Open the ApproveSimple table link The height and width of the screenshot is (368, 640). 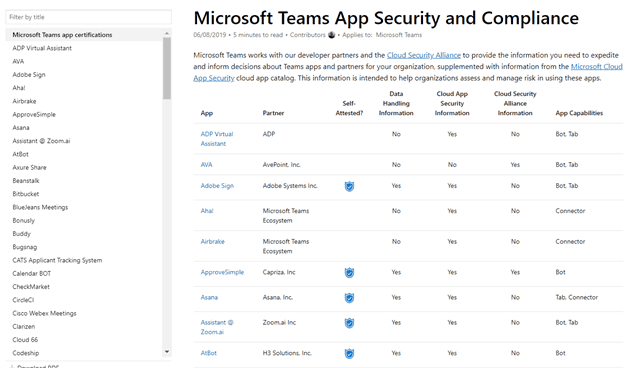click(222, 272)
